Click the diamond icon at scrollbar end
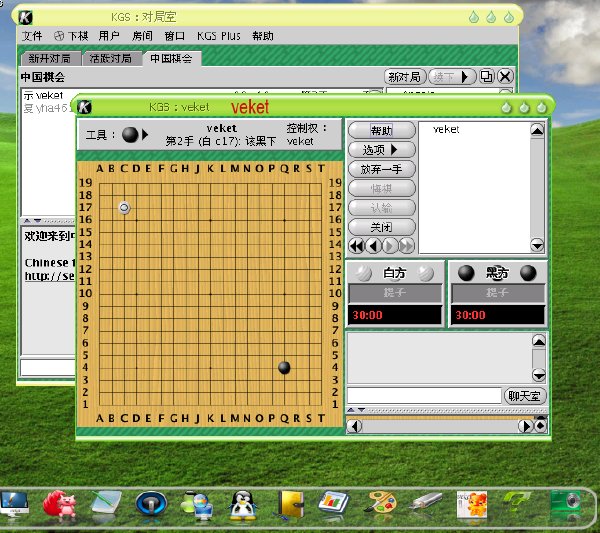Image resolution: width=600 pixels, height=533 pixels. coord(541,425)
